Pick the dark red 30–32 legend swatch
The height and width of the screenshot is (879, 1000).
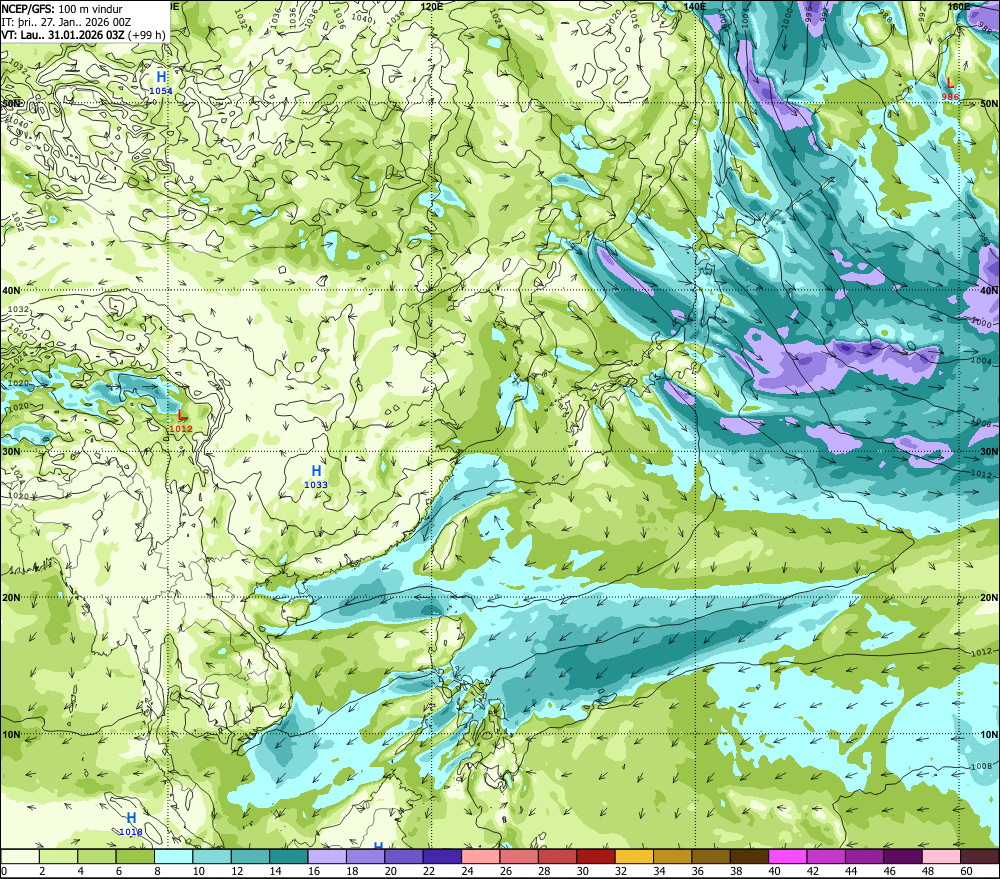coord(596,856)
